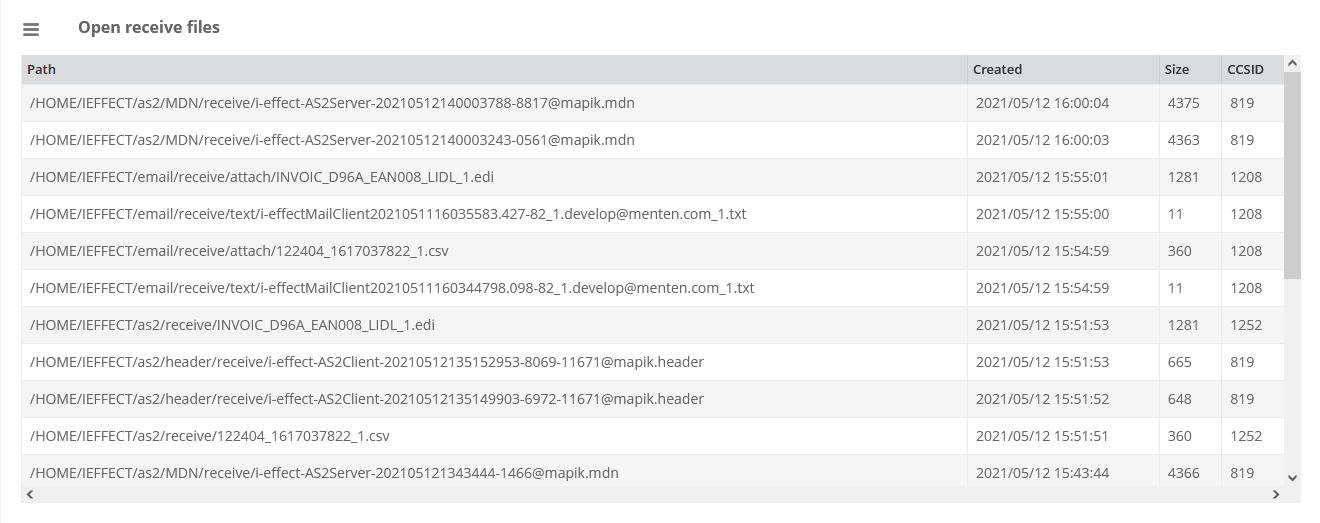Image resolution: width=1320 pixels, height=523 pixels.
Task: Select the MailClient 035583.427-82_1 txt row
Action: click(x=388, y=214)
